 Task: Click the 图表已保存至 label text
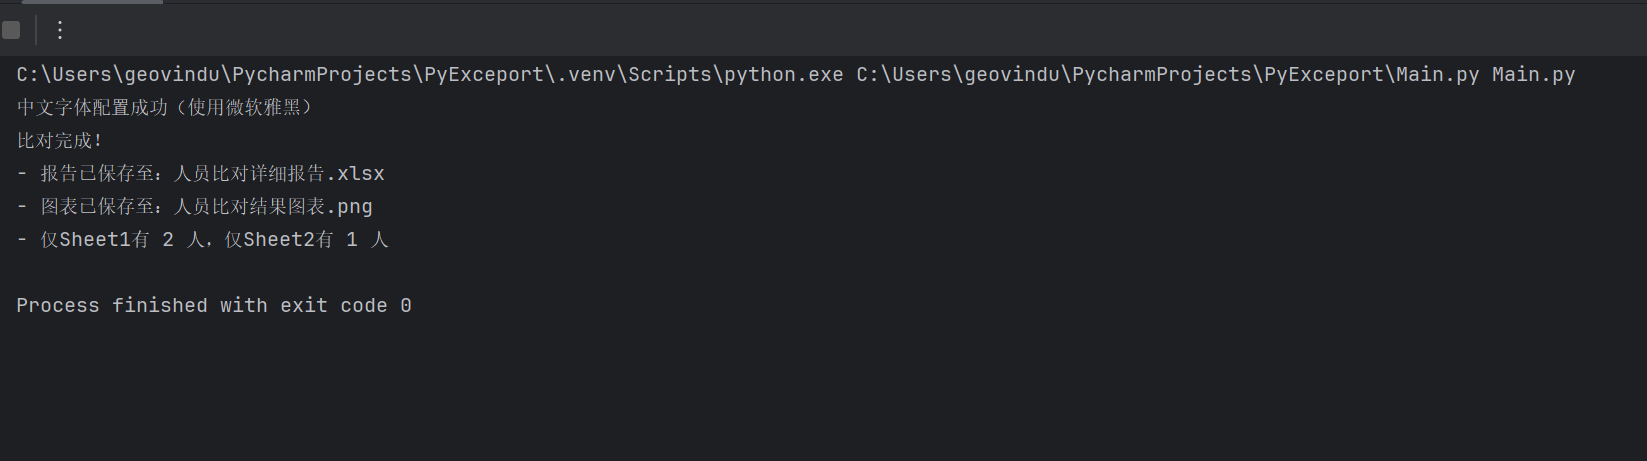[x=98, y=207]
